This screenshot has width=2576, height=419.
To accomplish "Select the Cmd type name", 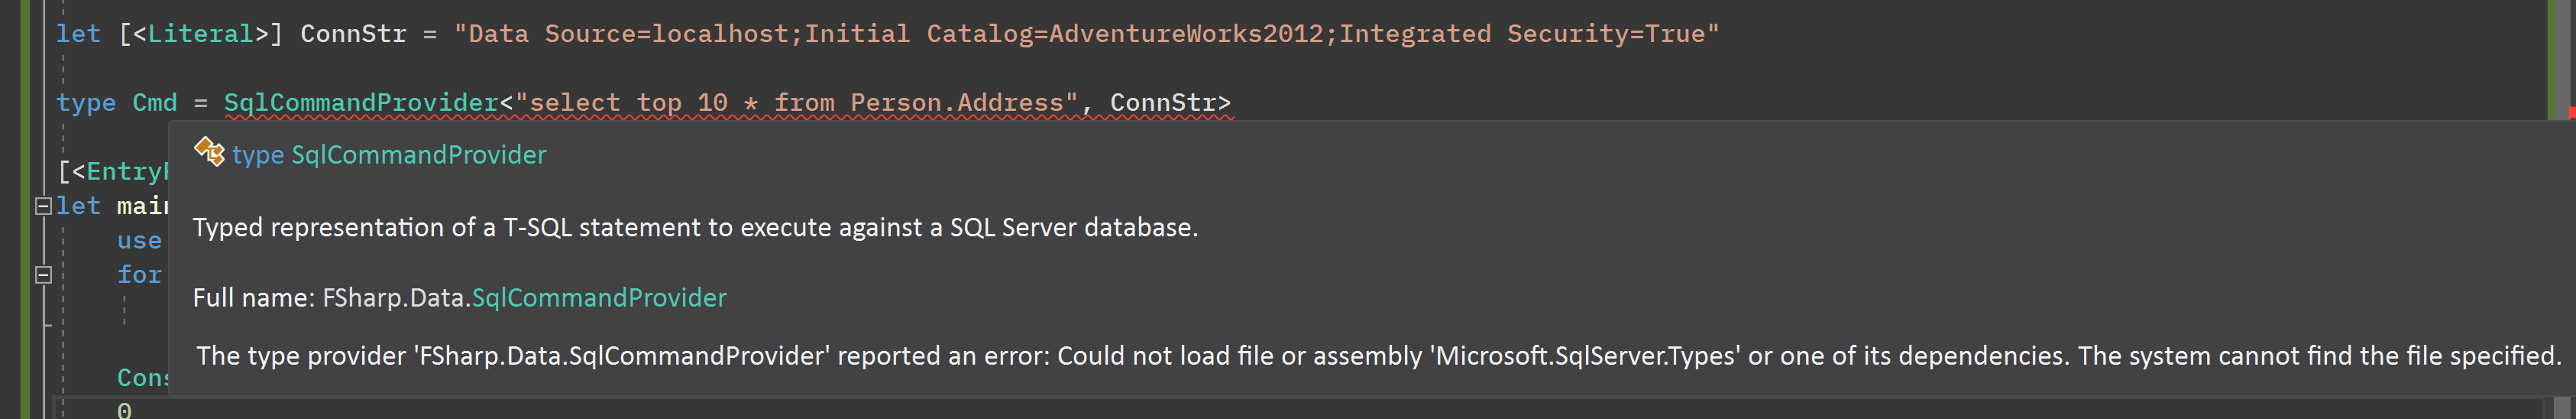I will pos(155,103).
